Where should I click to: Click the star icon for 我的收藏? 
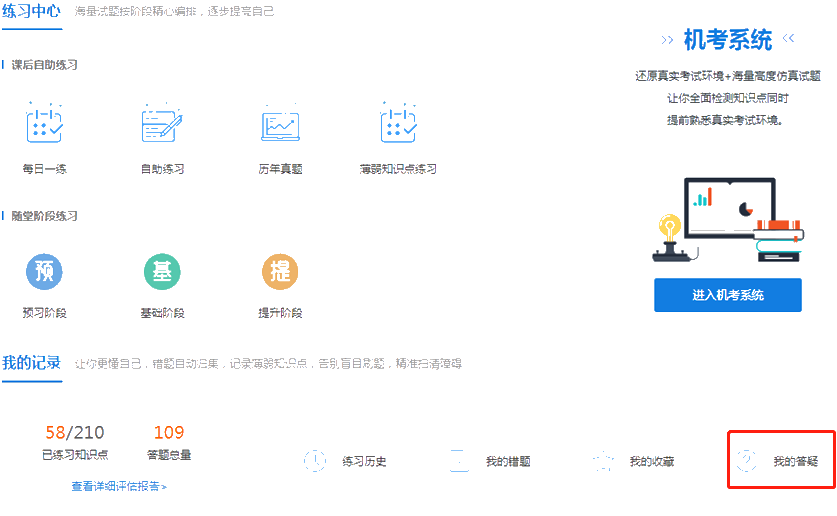(x=603, y=461)
